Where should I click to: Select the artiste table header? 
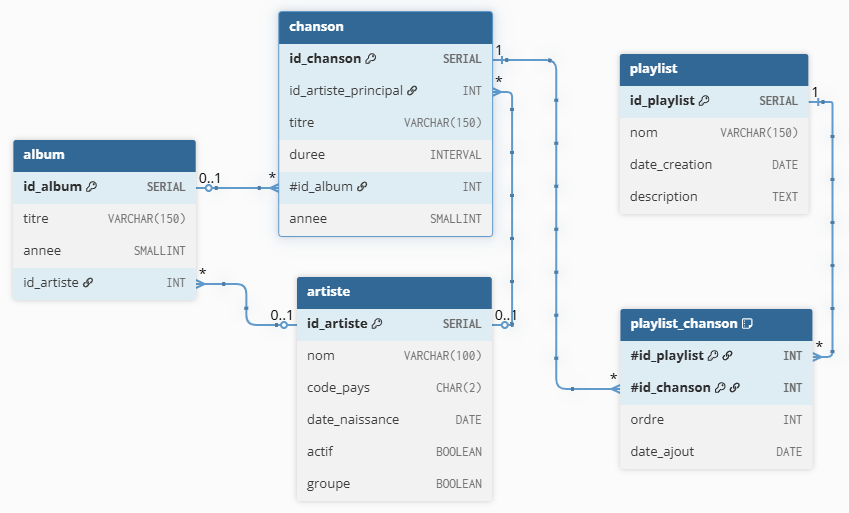[394, 292]
